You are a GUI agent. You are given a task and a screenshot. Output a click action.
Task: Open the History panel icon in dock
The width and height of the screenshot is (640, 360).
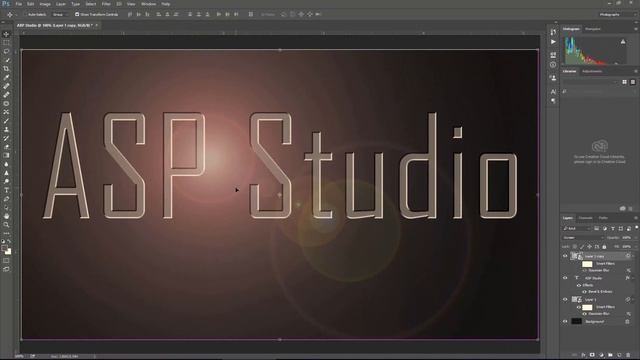(x=553, y=32)
